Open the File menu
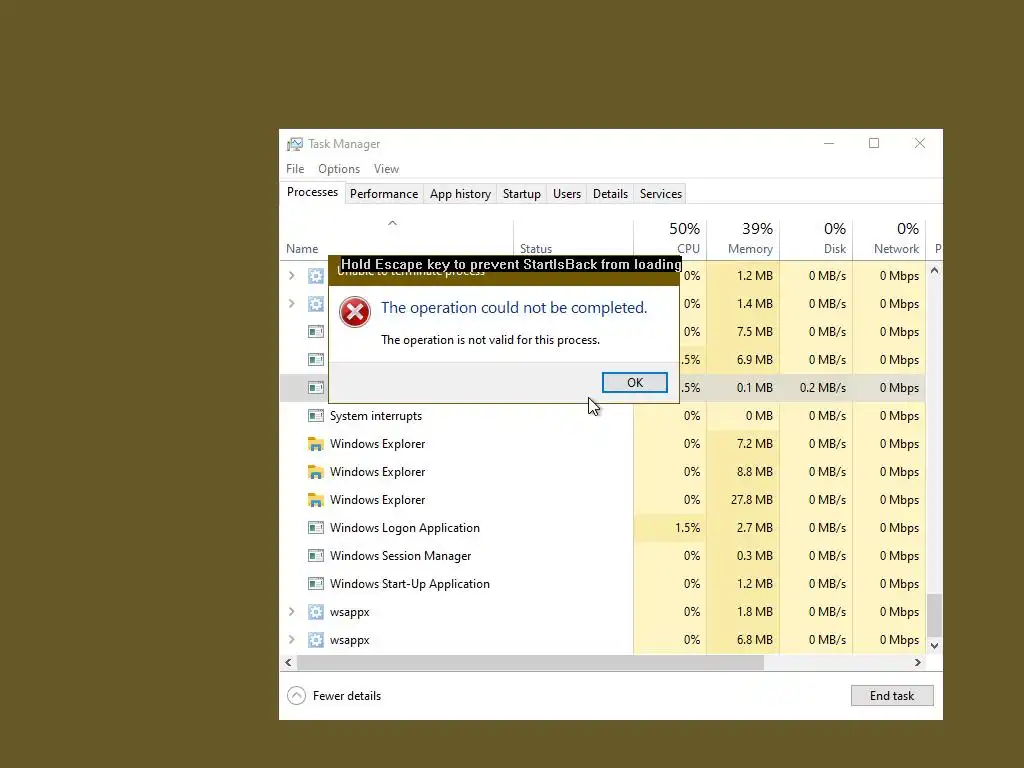Screen dimensions: 1024x768 (x=295, y=168)
